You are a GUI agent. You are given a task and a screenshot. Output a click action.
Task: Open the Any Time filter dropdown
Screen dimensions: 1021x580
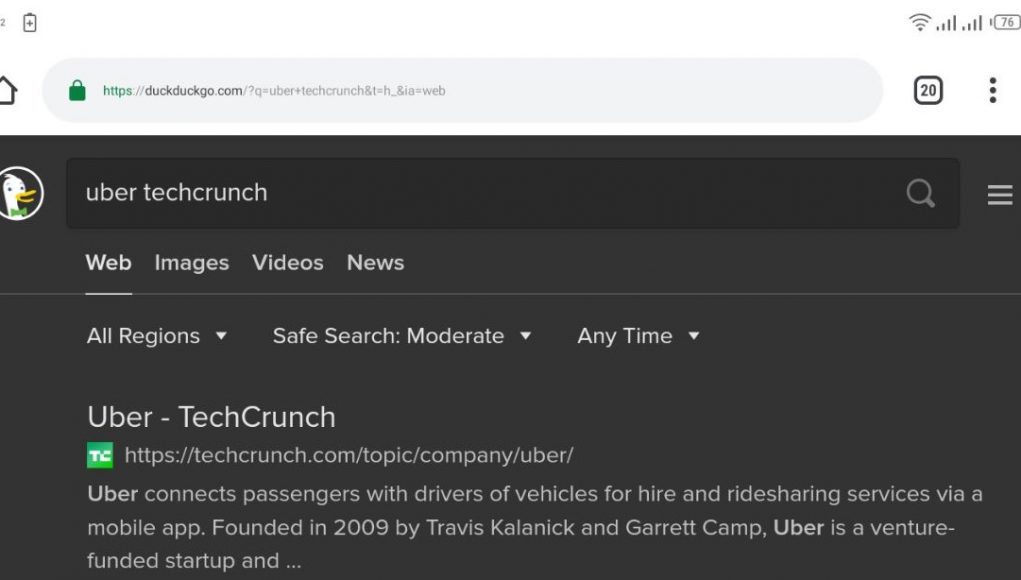639,336
